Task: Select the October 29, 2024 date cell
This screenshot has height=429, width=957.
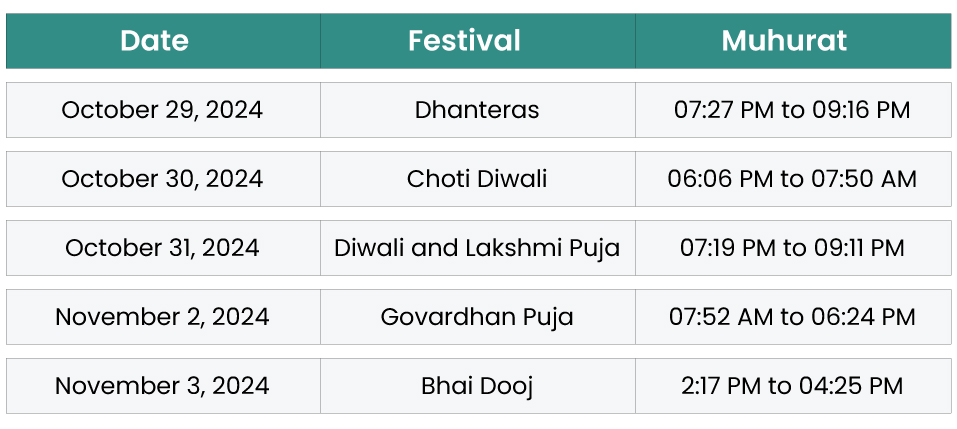Action: (x=162, y=110)
